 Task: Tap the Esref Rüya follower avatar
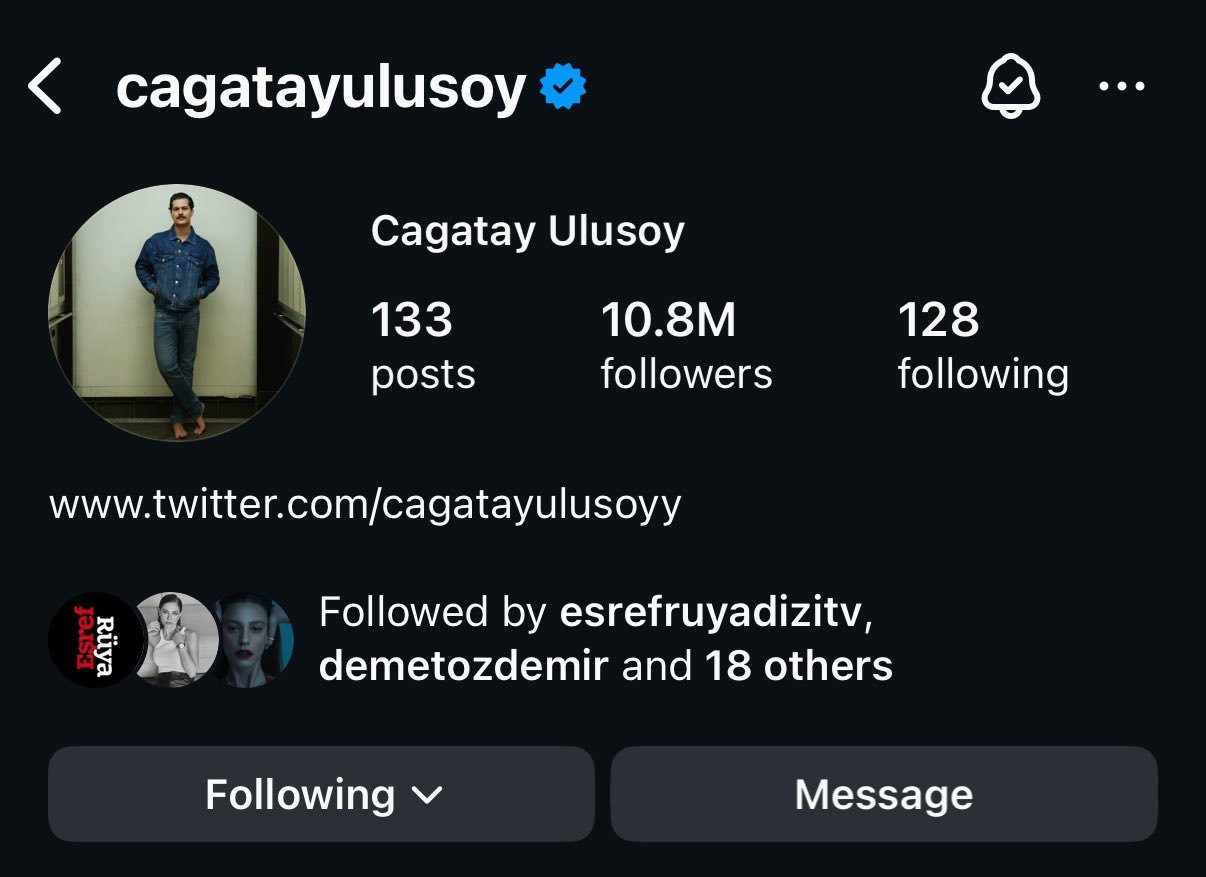point(94,640)
